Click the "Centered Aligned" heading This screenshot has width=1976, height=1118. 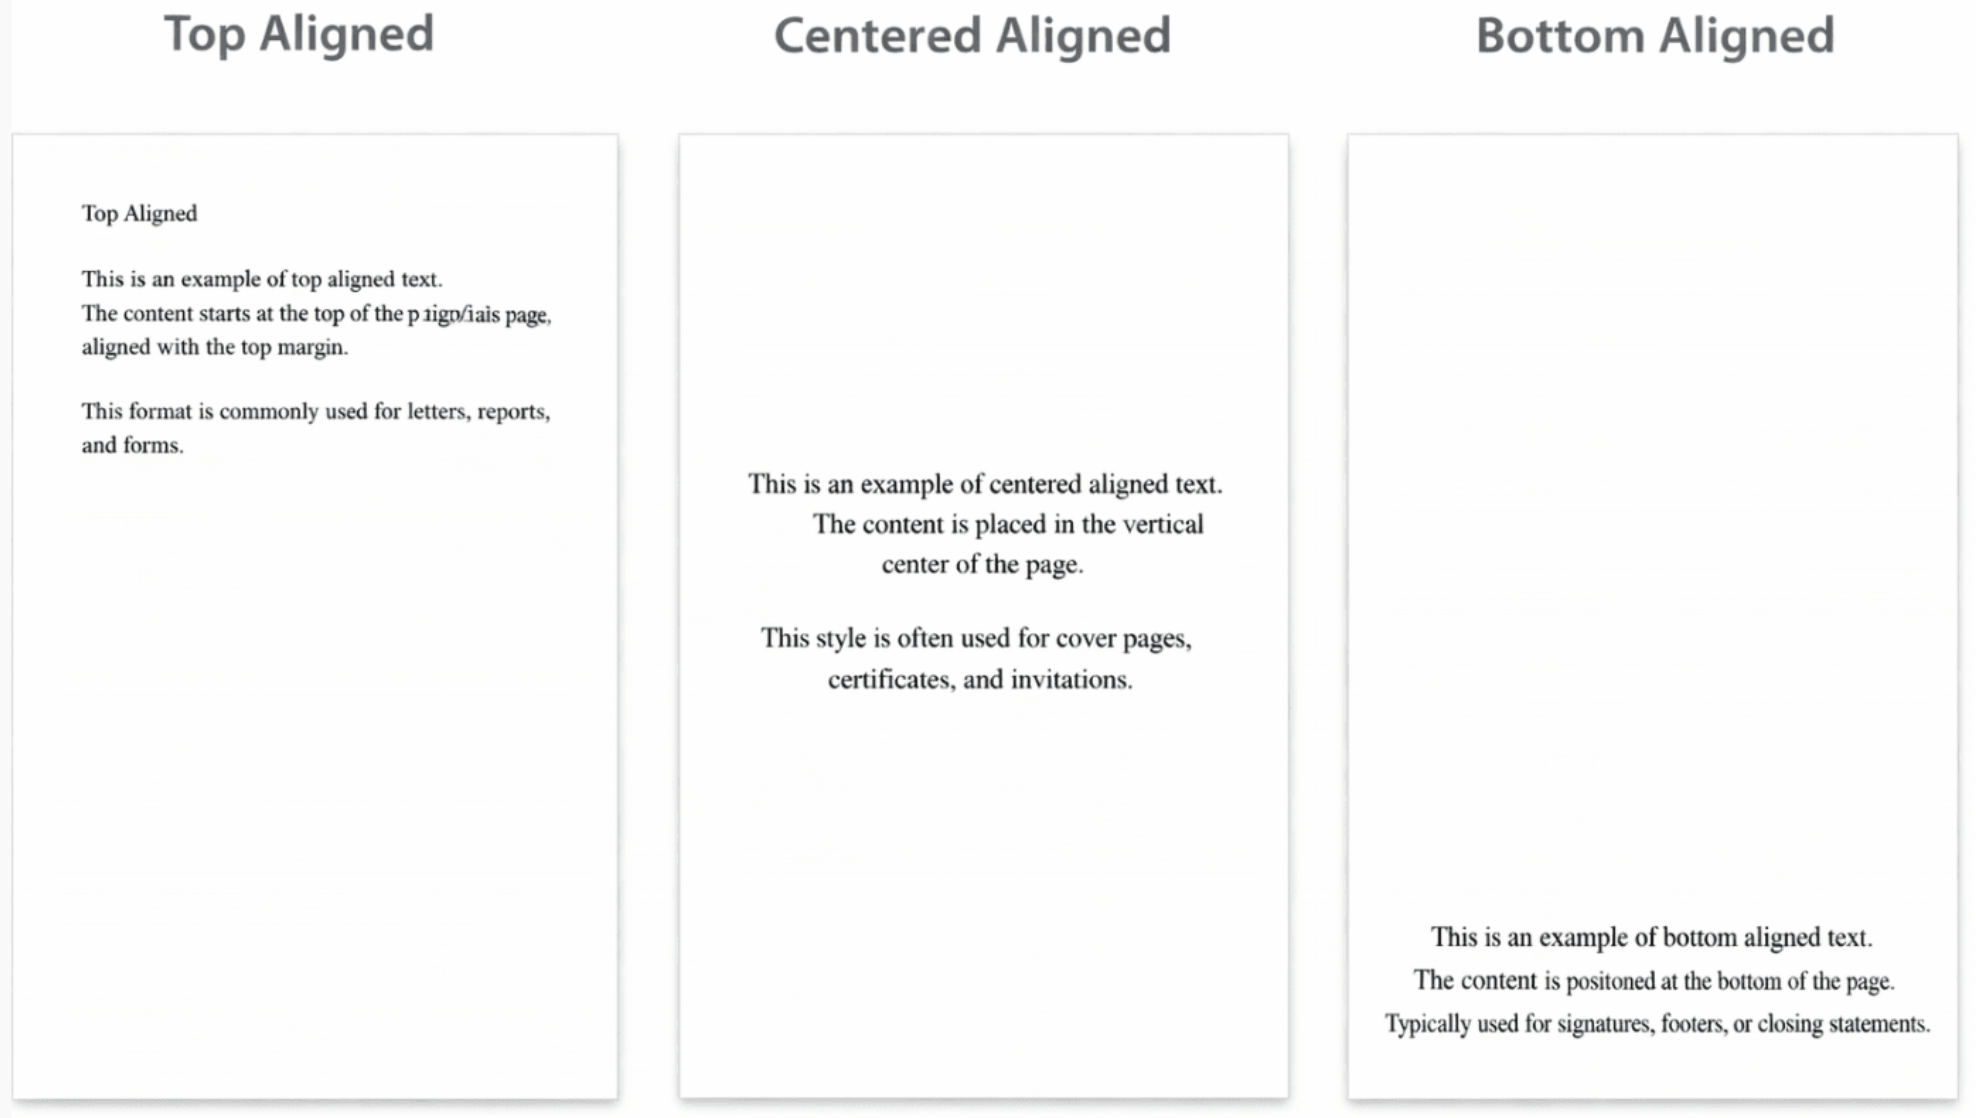pyautogui.click(x=972, y=36)
